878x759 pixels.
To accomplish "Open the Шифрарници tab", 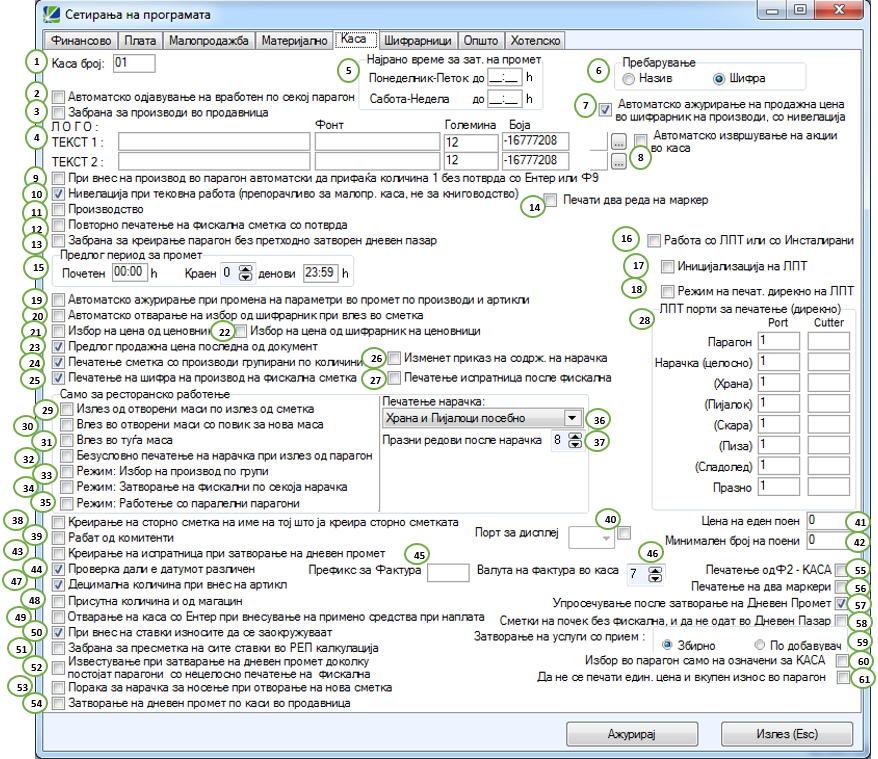I will click(x=418, y=40).
